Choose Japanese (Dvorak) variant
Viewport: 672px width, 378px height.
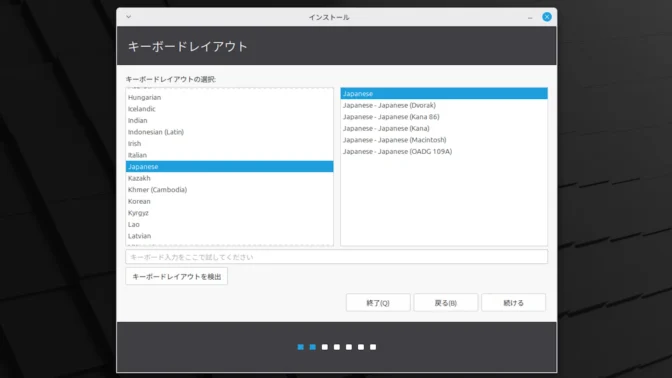(x=444, y=105)
